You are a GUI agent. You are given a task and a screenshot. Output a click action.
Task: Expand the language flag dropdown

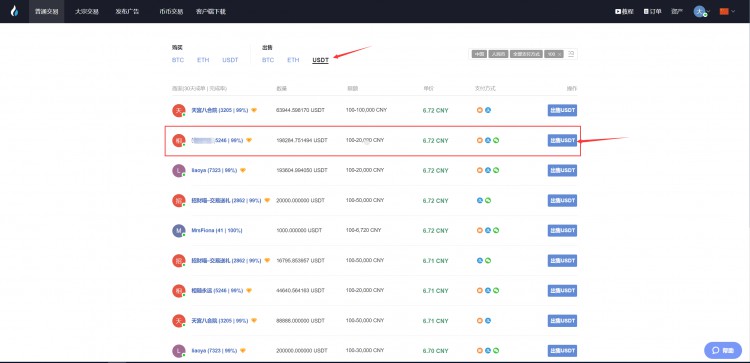pyautogui.click(x=728, y=11)
